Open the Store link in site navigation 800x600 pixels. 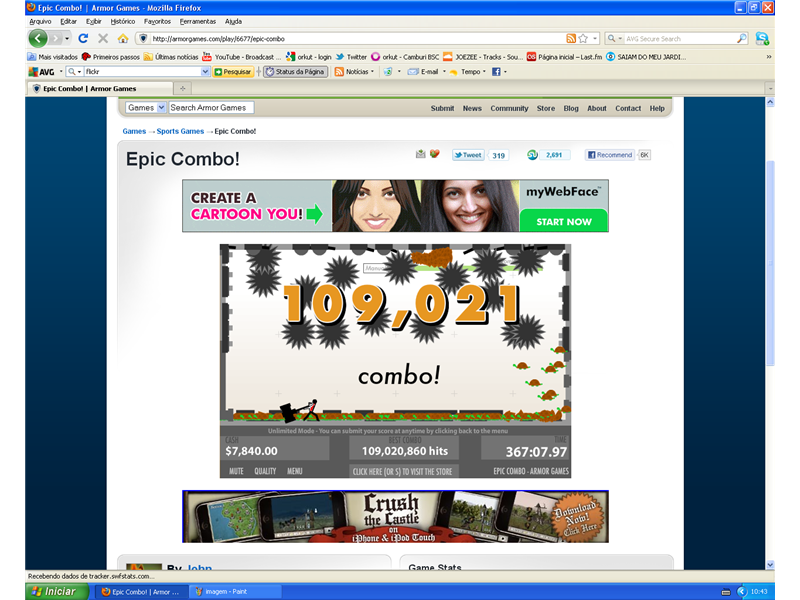545,108
